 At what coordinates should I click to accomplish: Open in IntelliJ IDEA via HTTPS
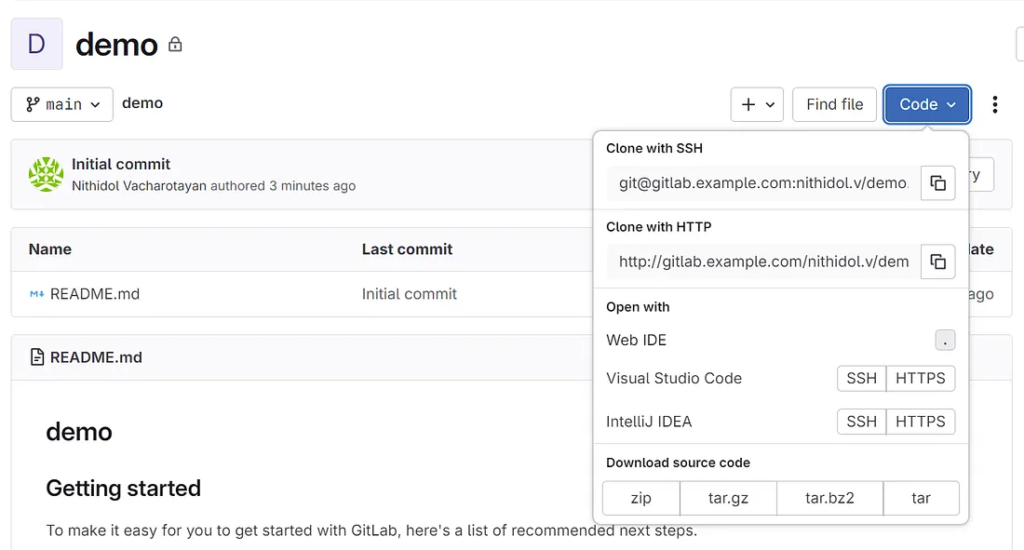click(920, 421)
